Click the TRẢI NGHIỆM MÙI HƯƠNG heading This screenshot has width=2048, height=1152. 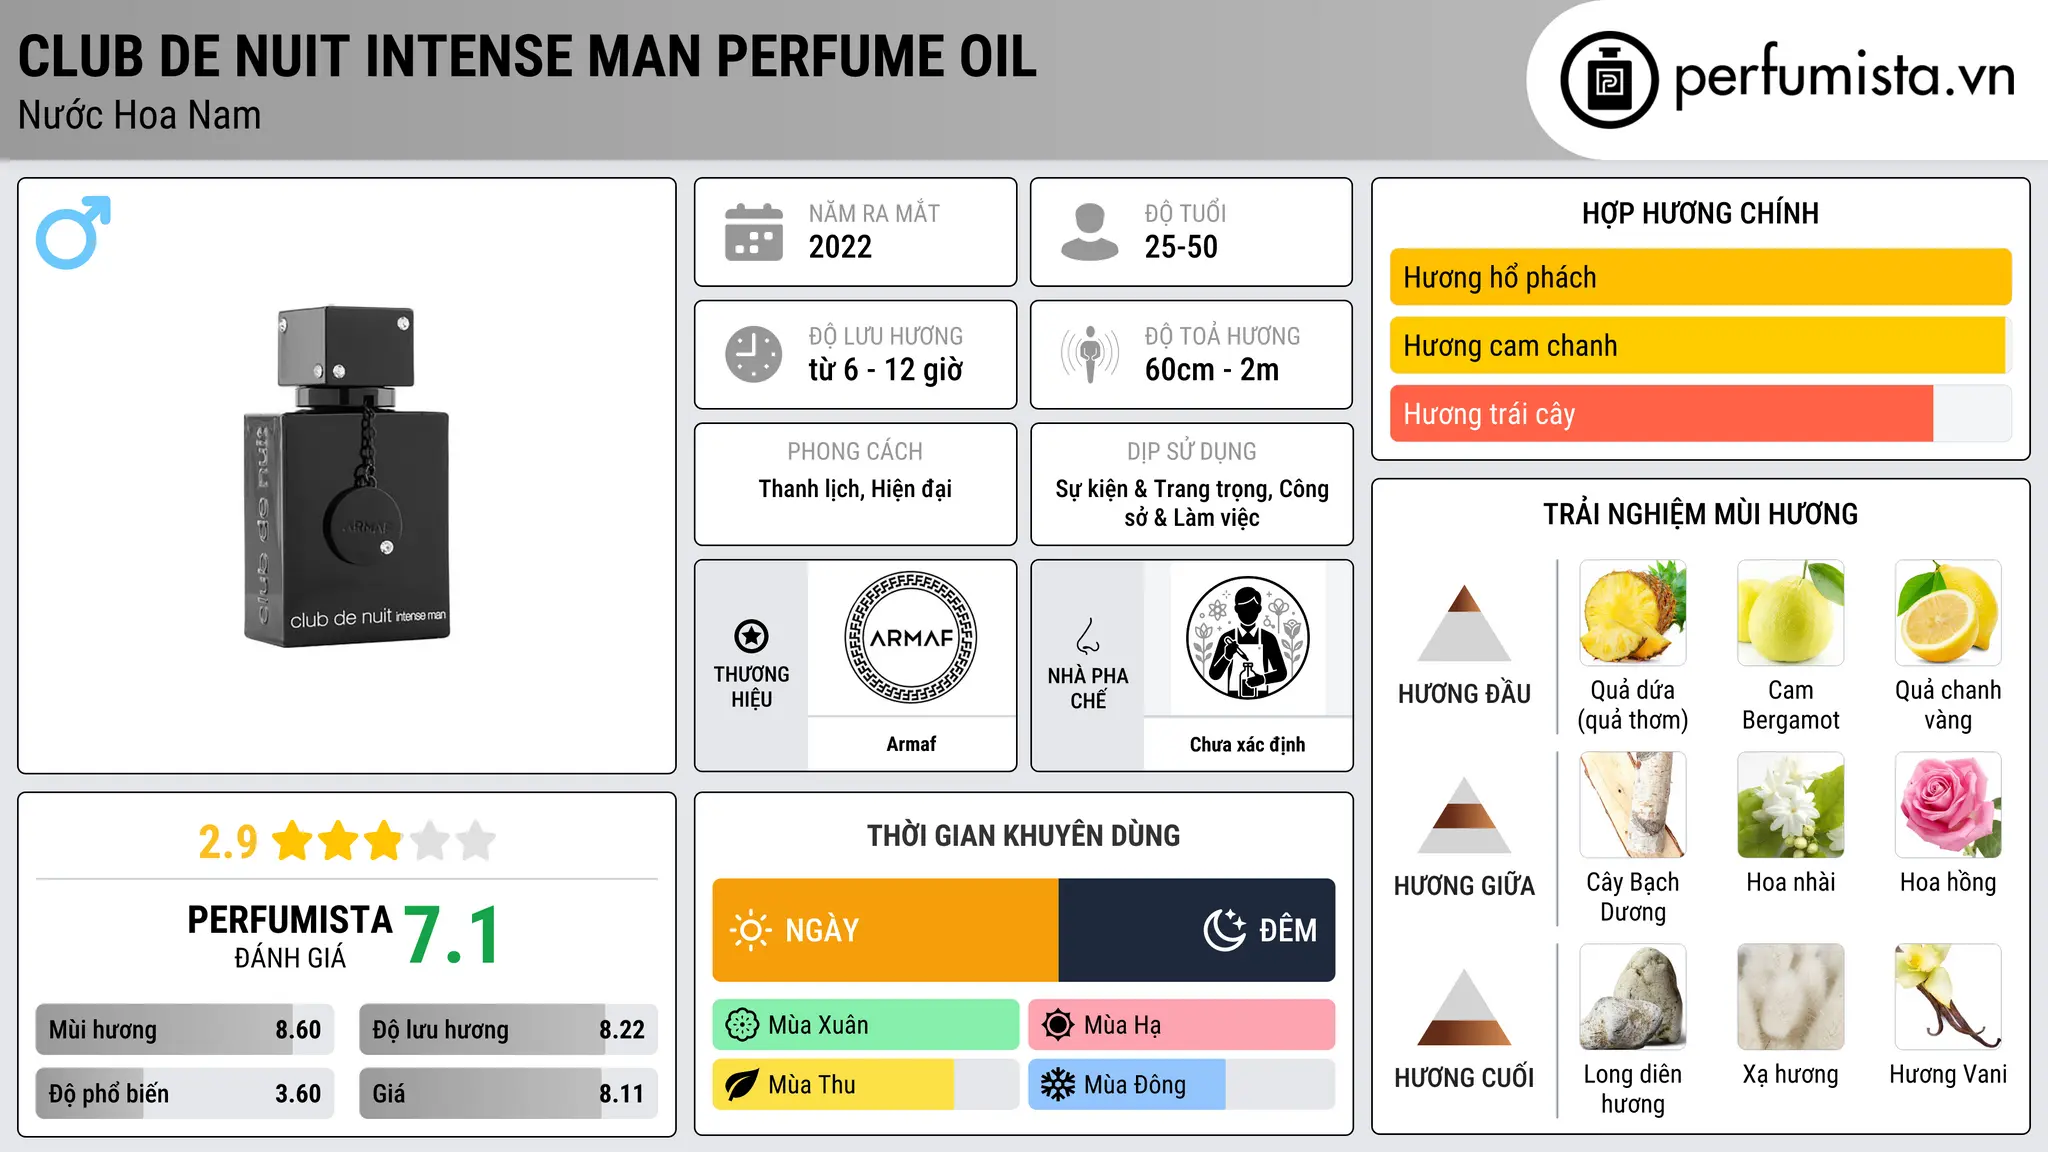[1700, 515]
